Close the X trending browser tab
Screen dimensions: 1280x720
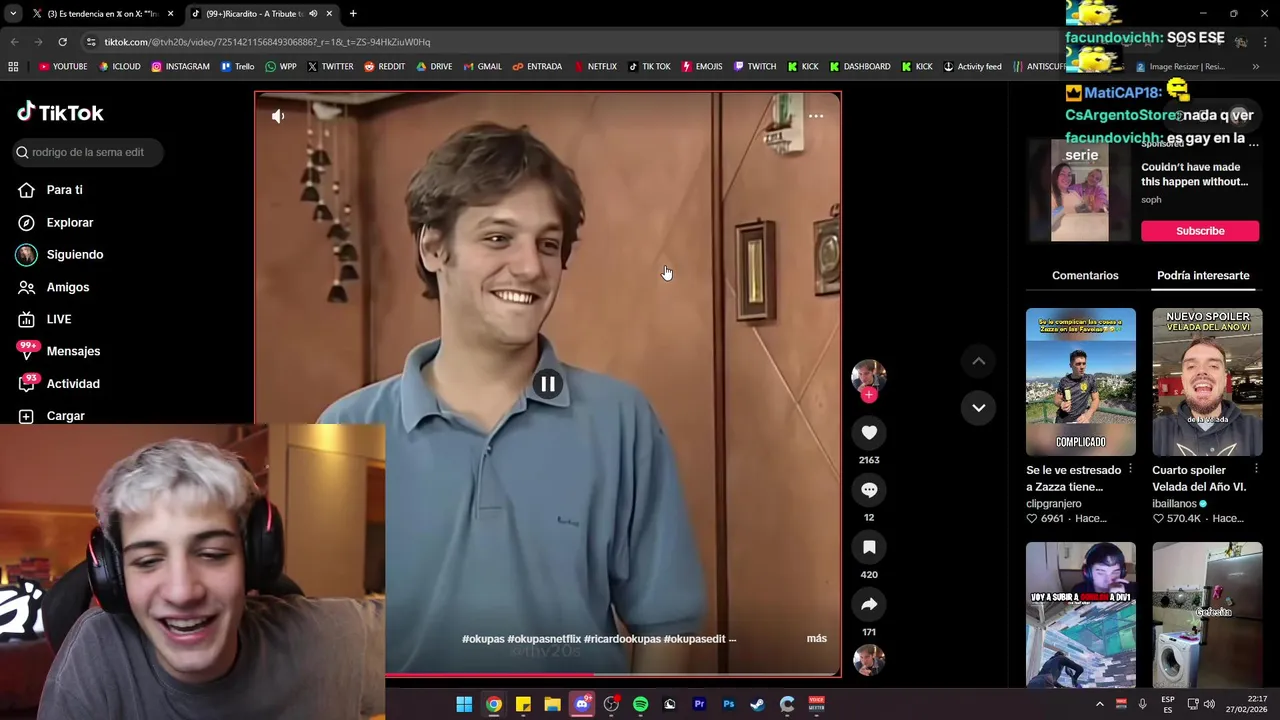click(170, 14)
